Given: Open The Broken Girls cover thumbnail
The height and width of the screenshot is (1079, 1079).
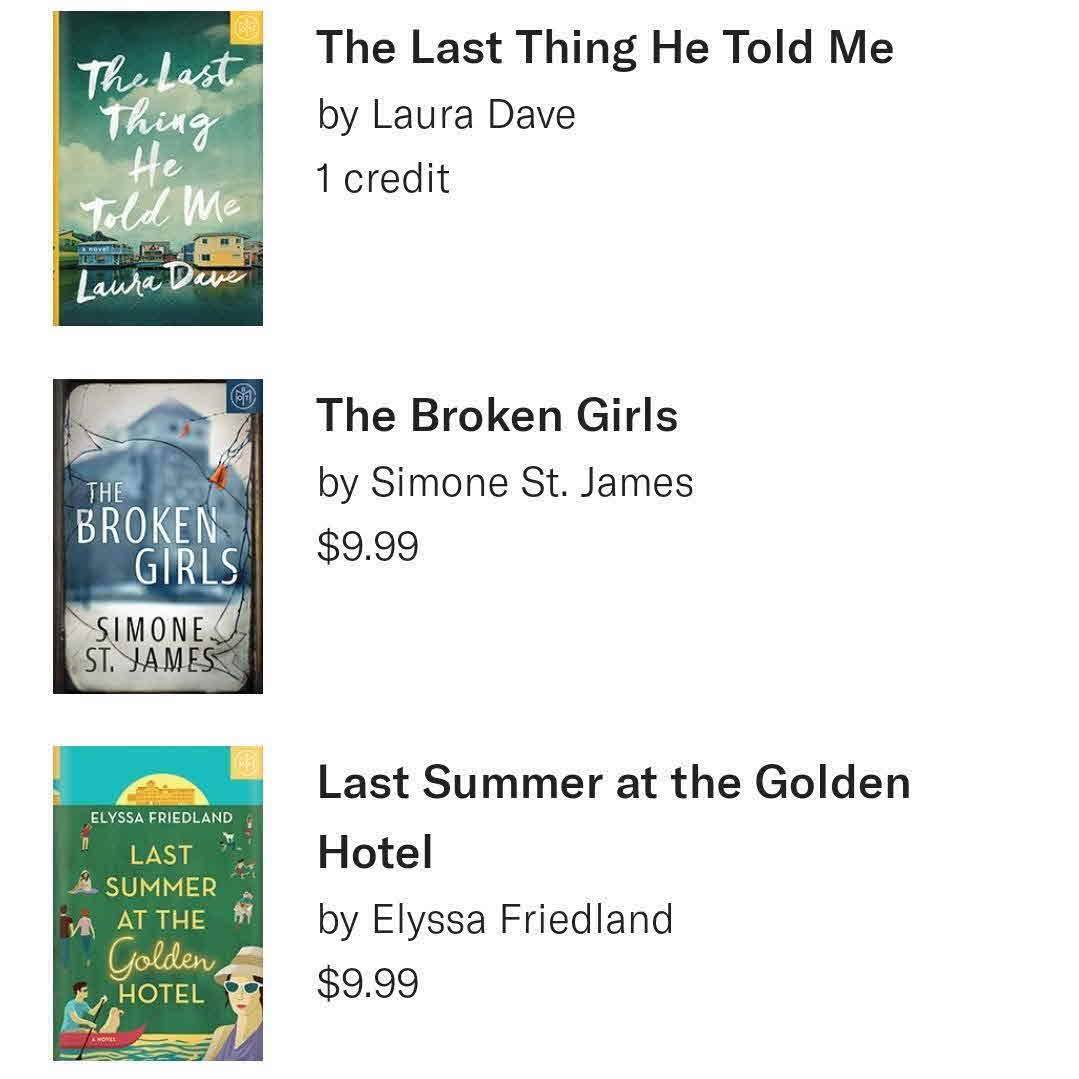Looking at the screenshot, I should click(157, 536).
